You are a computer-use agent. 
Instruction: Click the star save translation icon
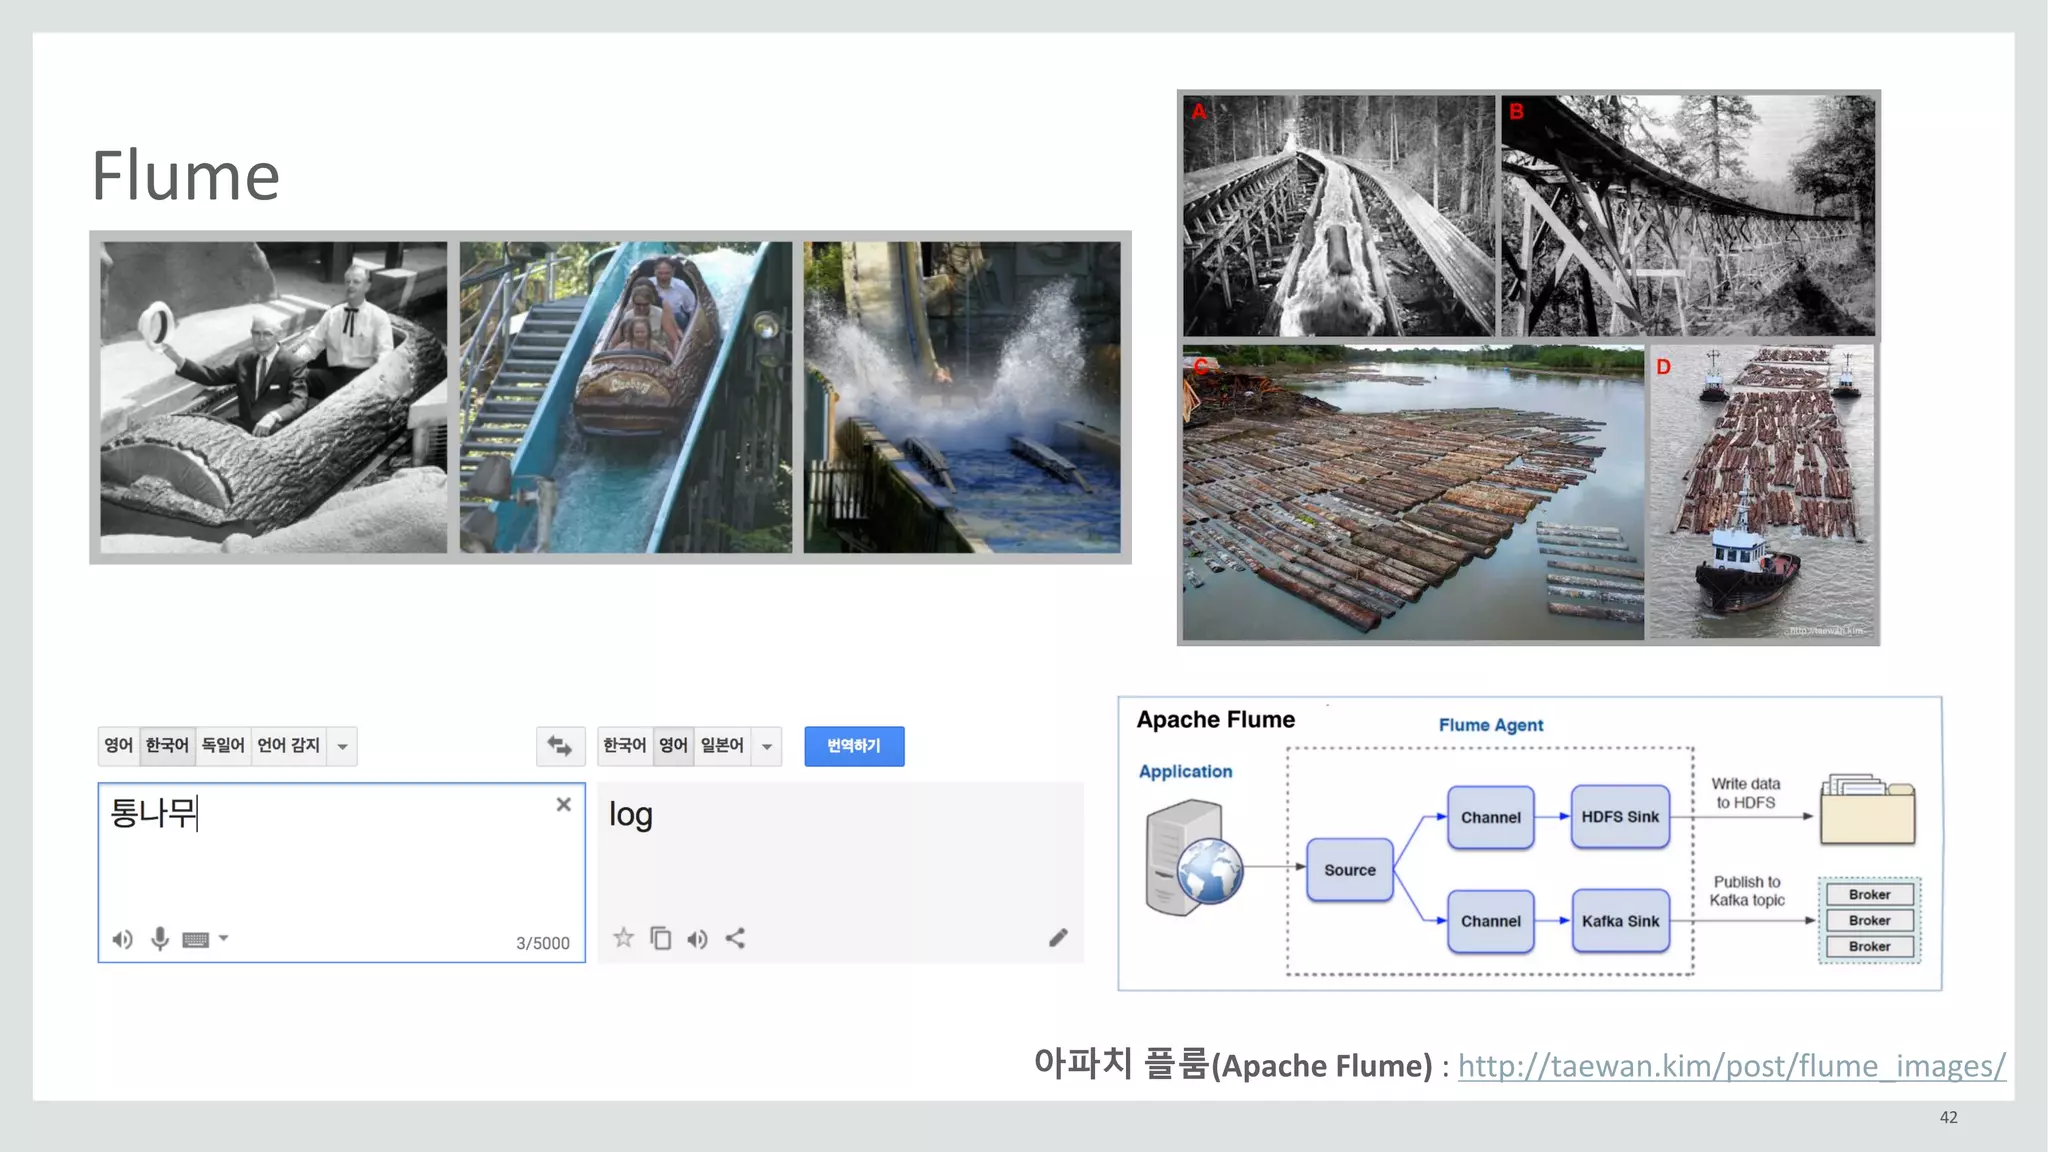[623, 938]
